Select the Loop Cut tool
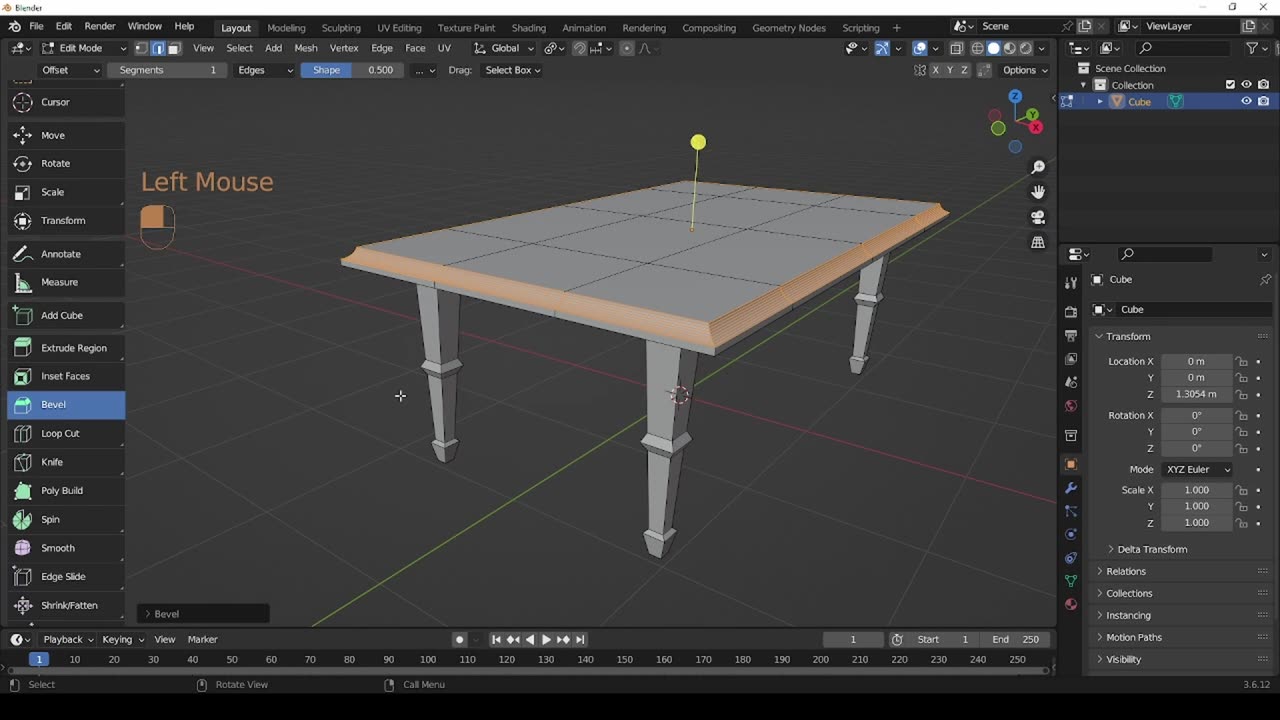The height and width of the screenshot is (720, 1280). [66, 433]
